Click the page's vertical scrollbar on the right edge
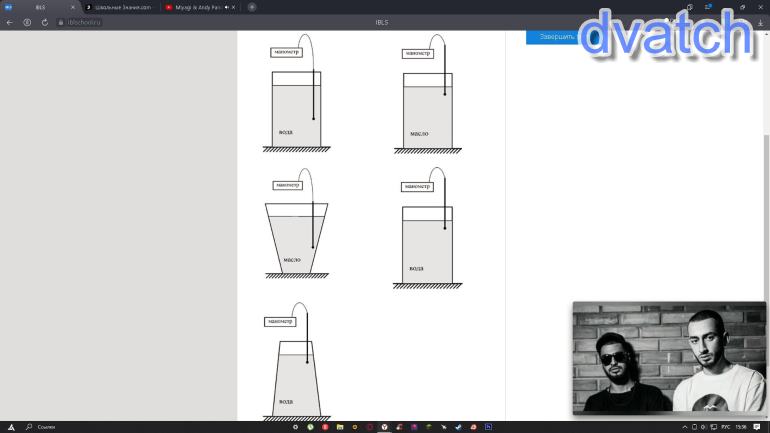Screen dimensions: 770x433 pyautogui.click(x=766, y=200)
